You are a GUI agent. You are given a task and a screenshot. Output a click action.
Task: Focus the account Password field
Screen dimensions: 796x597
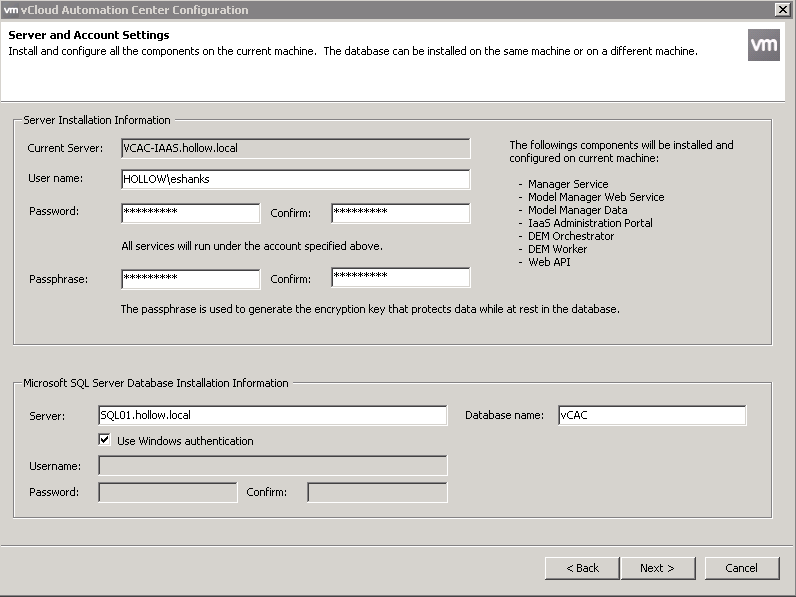pos(190,213)
